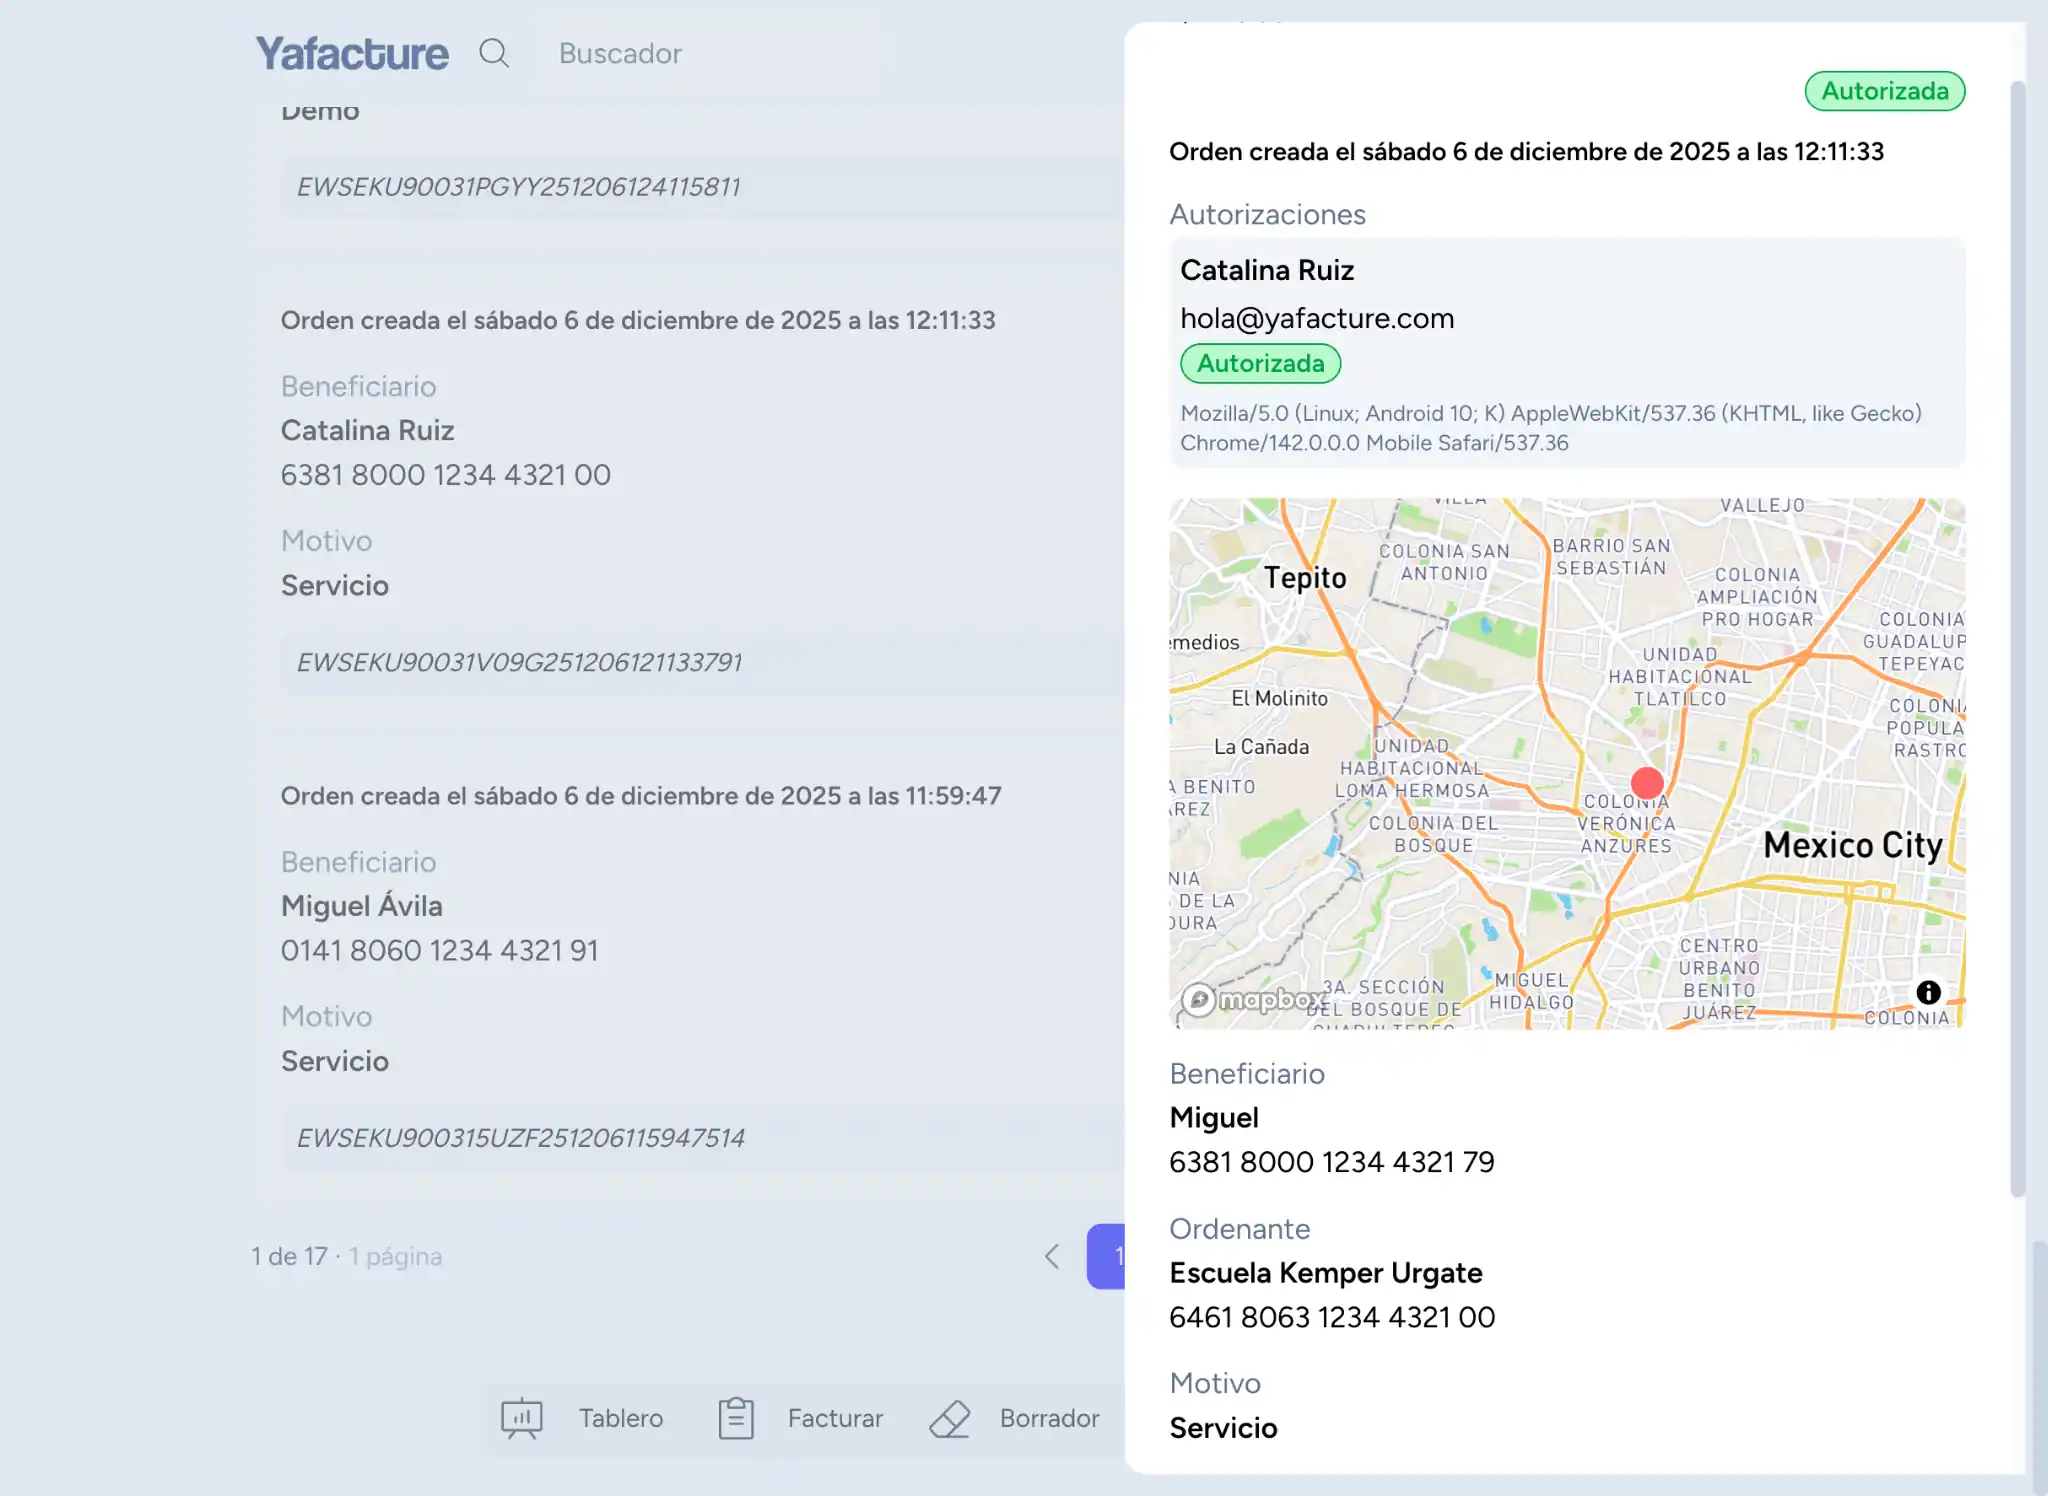
Task: Click the Autorizada badge under Catalina Ruiz
Action: pos(1260,363)
